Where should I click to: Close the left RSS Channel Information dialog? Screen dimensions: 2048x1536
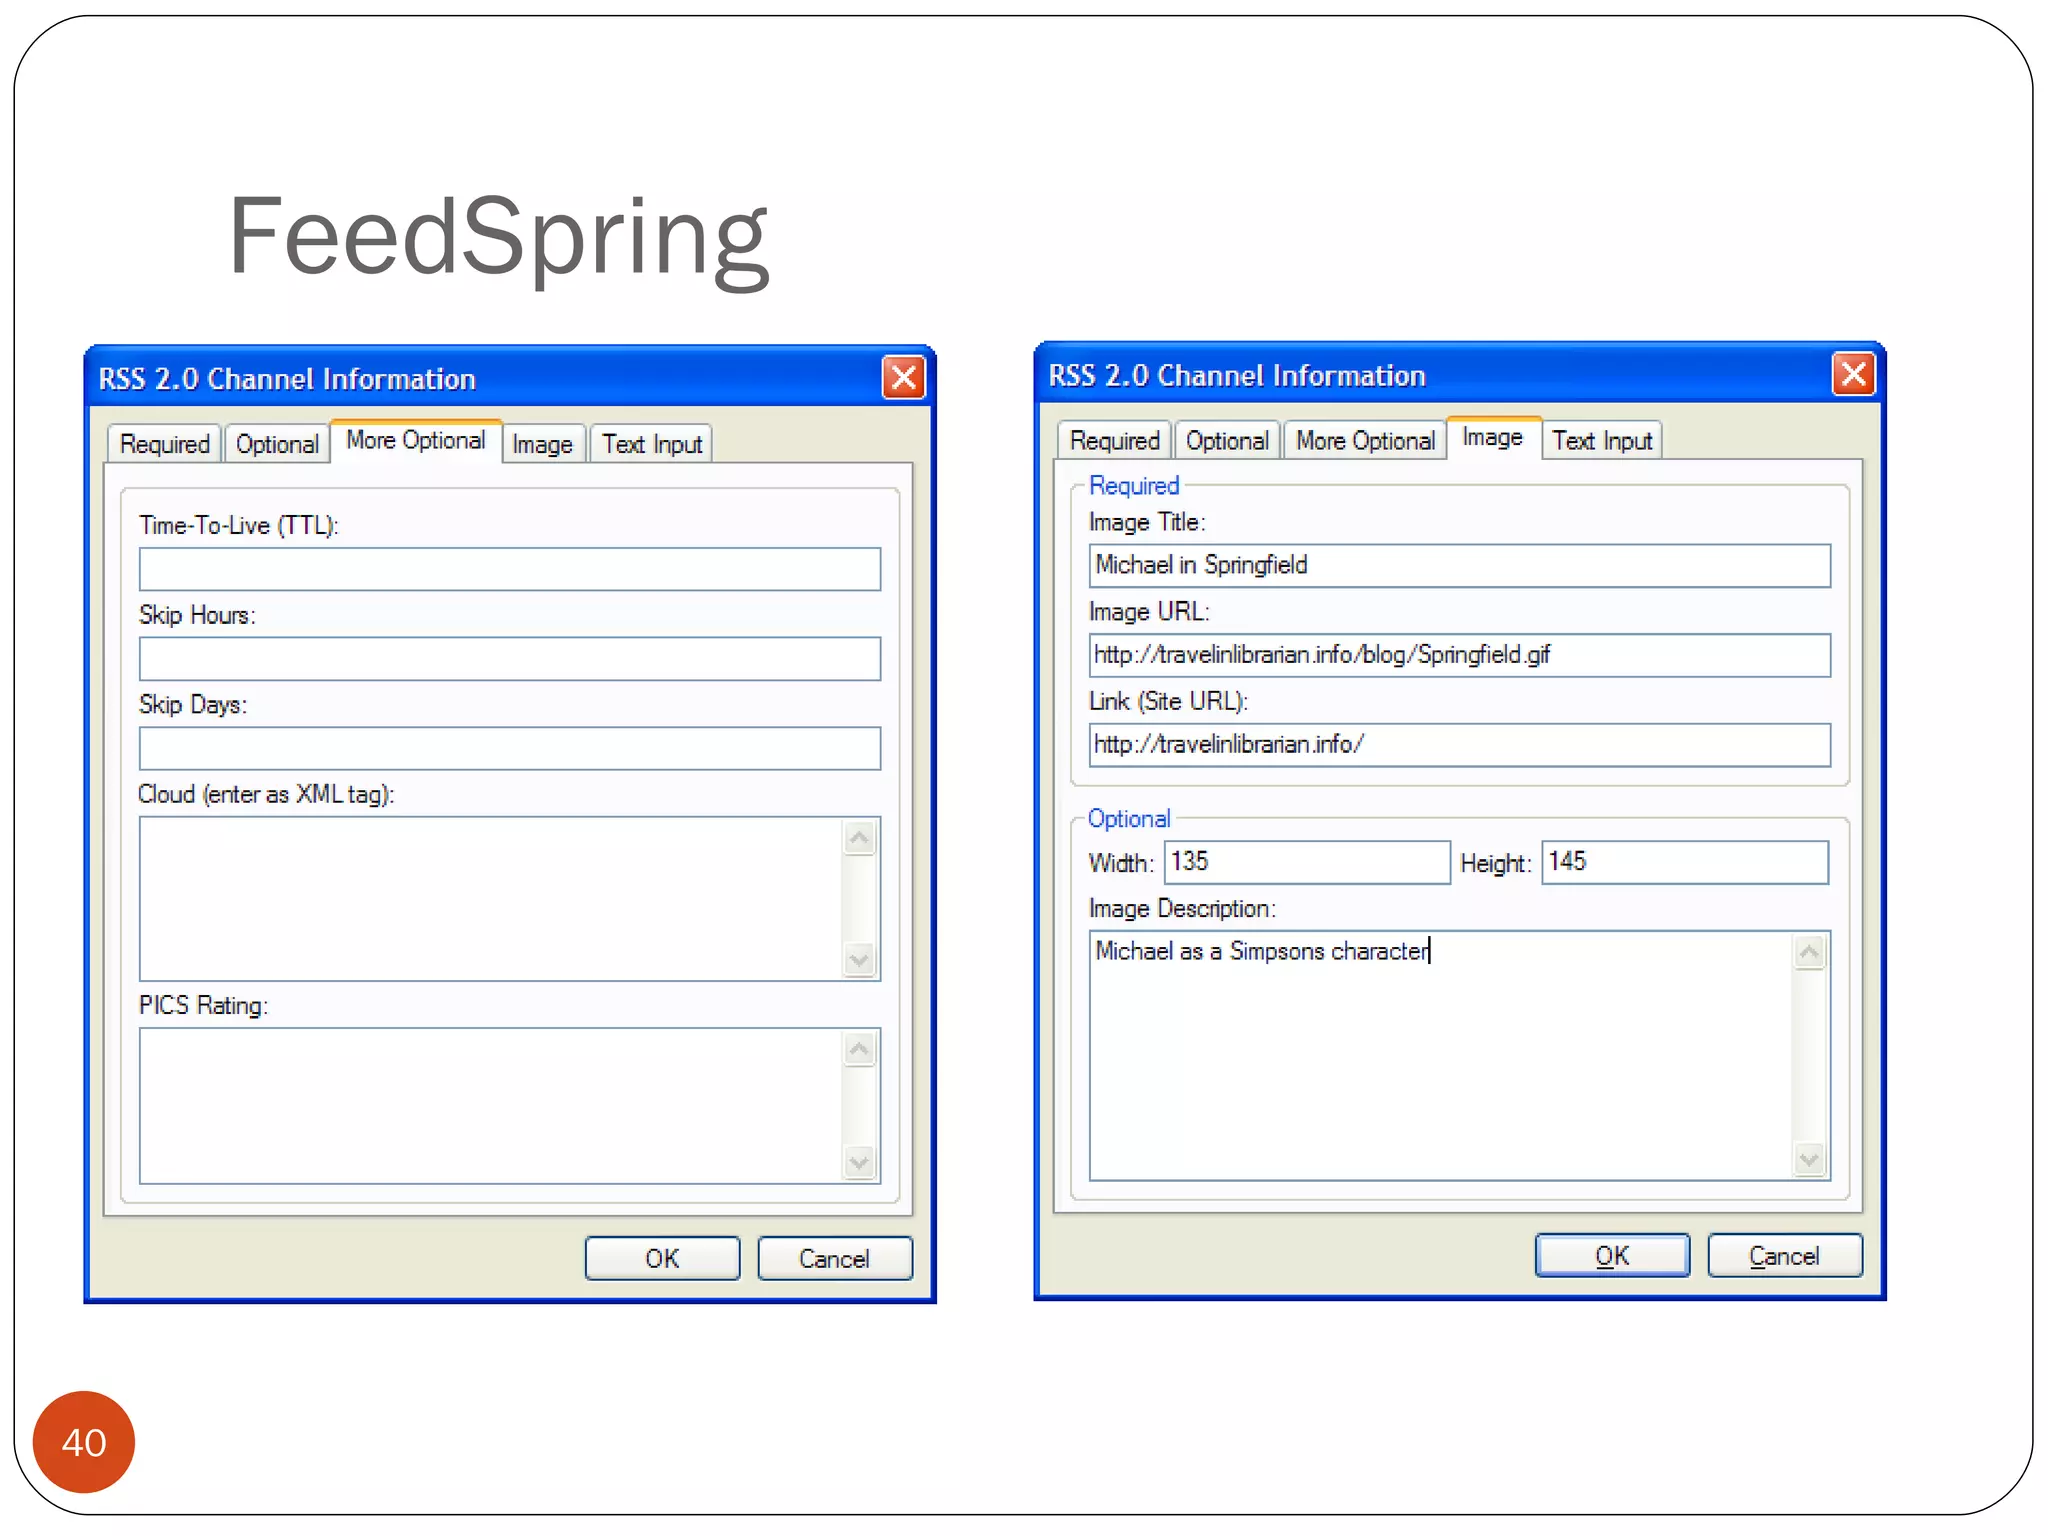903,378
